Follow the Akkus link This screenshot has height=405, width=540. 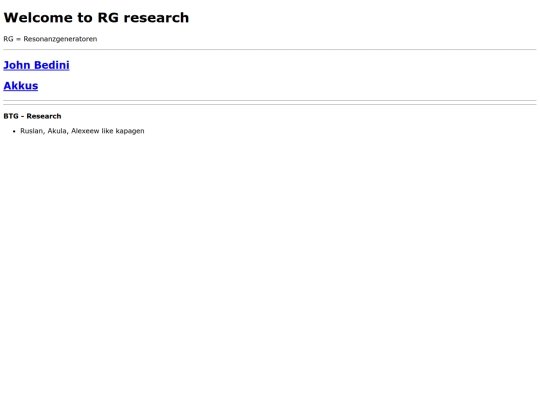click(21, 86)
